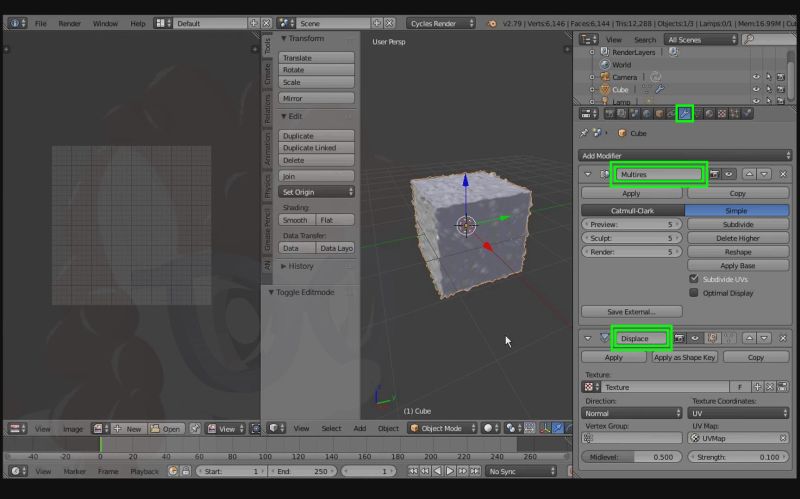Open the Window menu

(105, 23)
